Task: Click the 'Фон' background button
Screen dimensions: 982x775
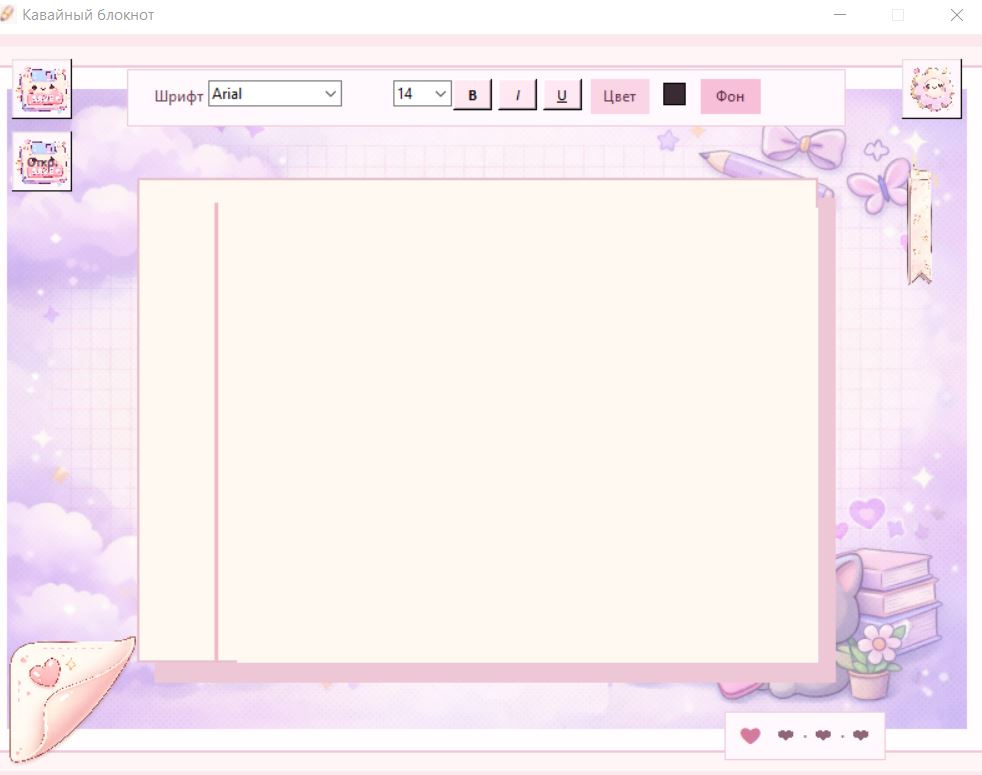Action: coord(730,96)
